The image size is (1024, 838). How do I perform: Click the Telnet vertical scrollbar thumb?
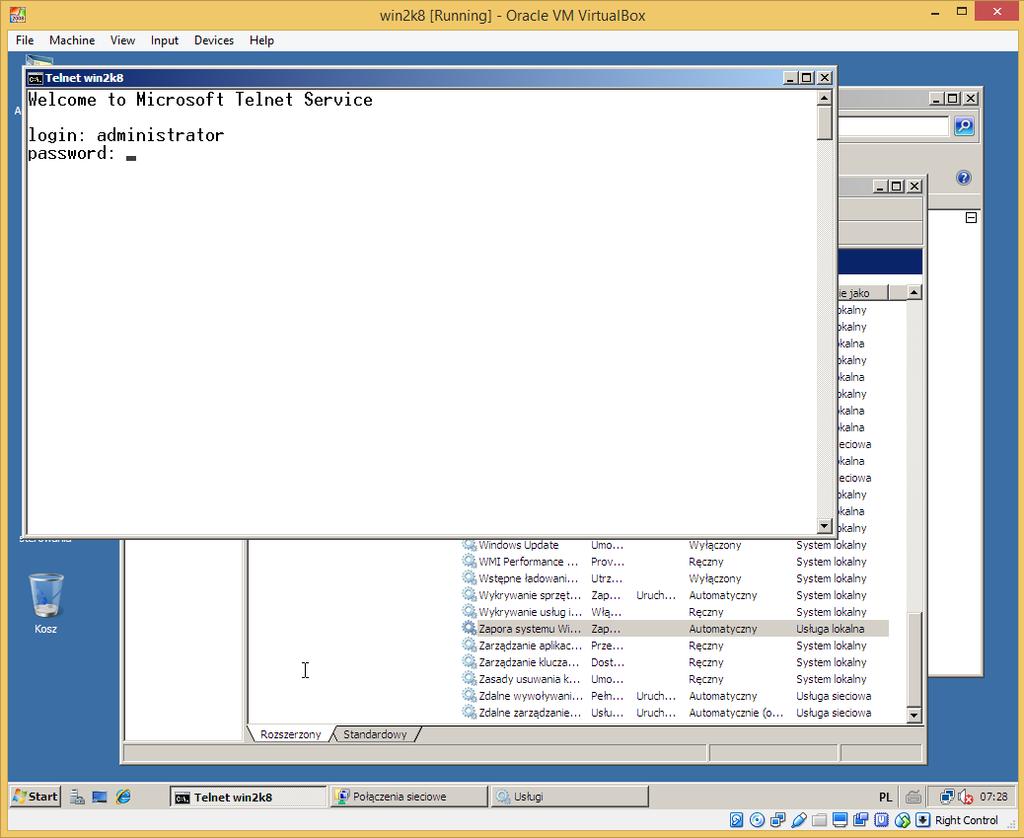824,123
